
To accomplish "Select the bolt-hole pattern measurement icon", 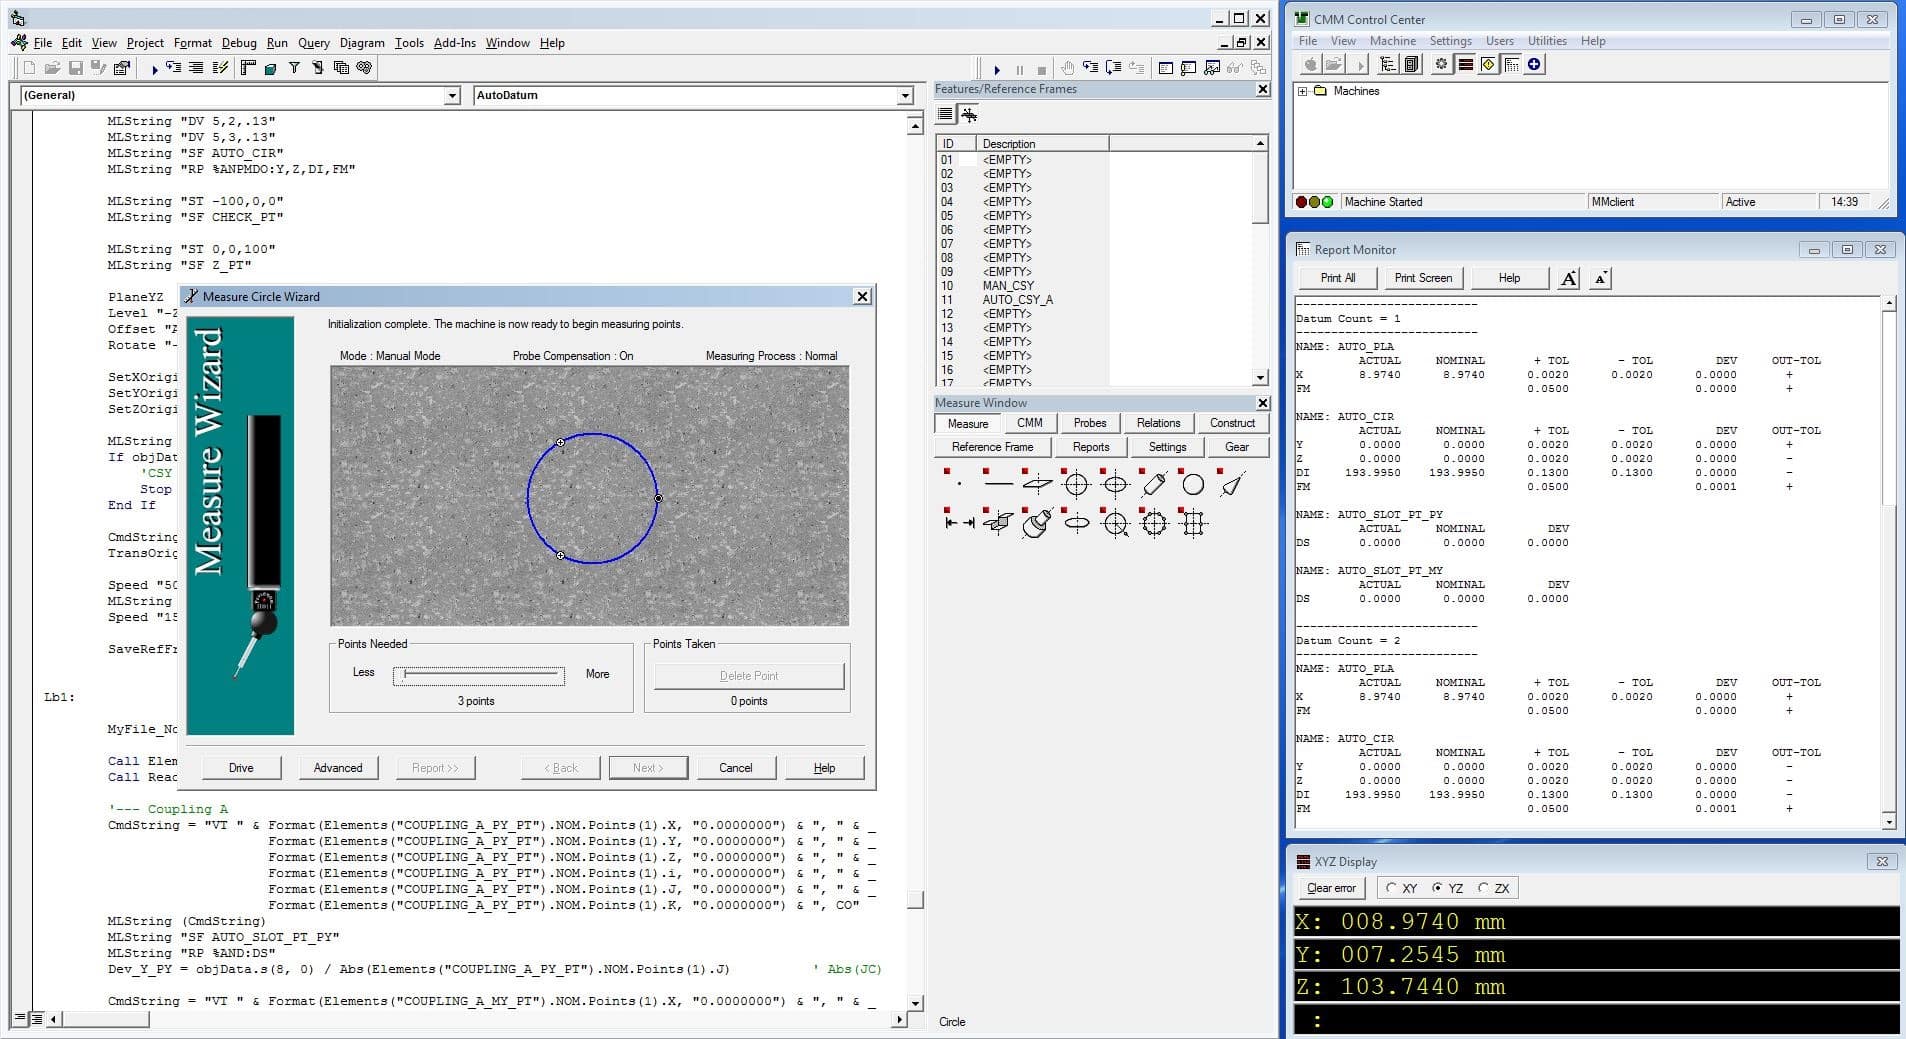I will tap(1155, 524).
